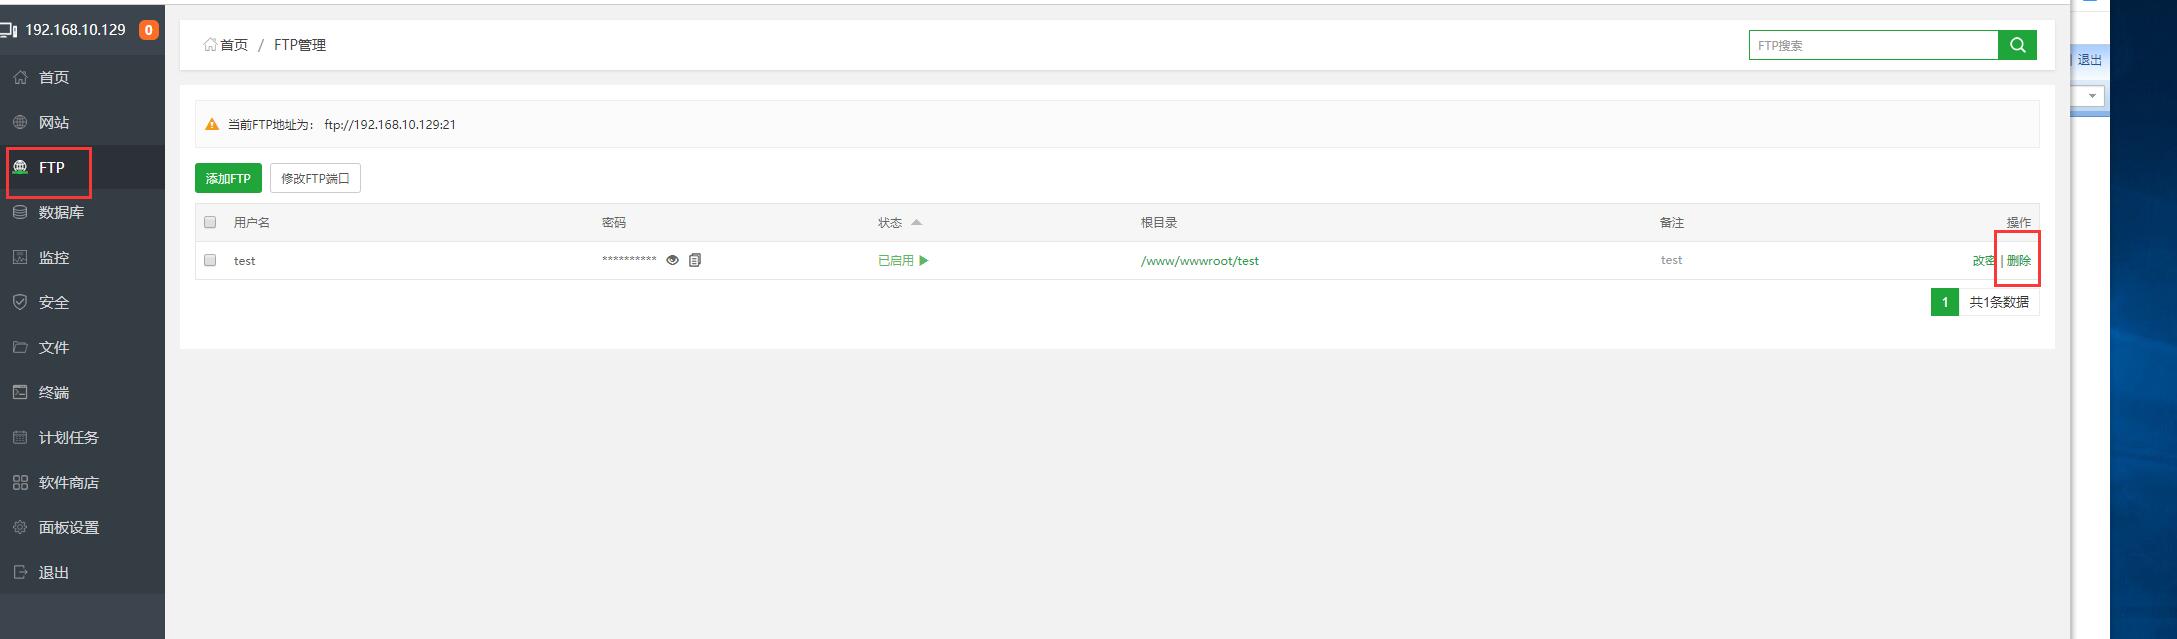Click 退出 in the right window
The width and height of the screenshot is (2177, 639).
2090,60
